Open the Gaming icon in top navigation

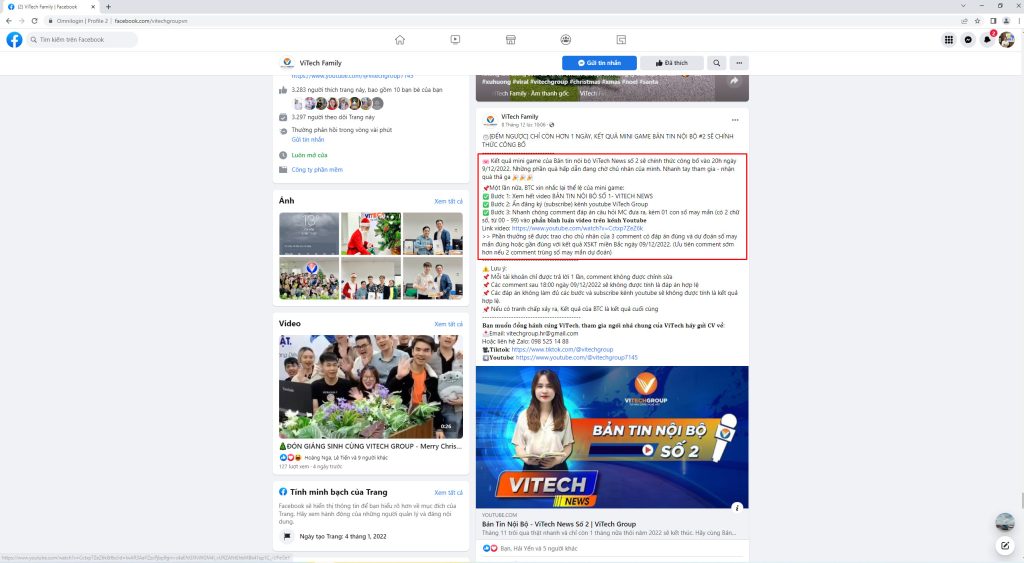point(621,40)
